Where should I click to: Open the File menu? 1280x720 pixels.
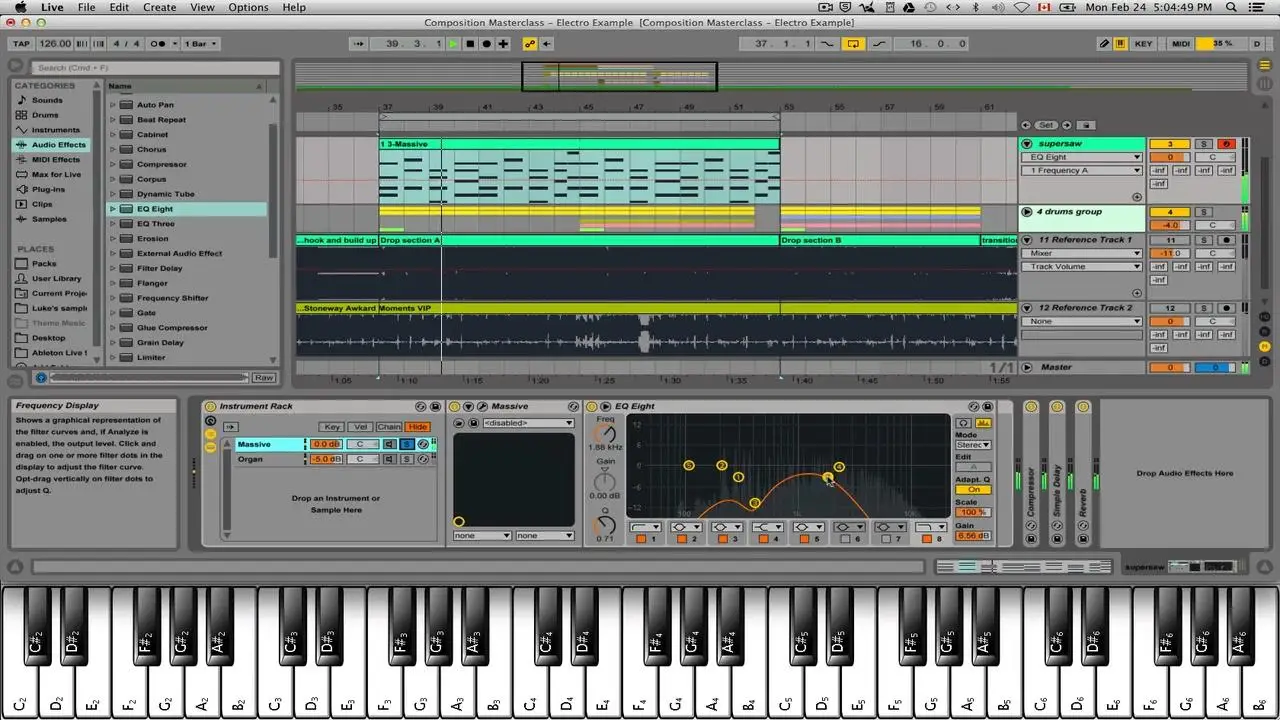click(87, 7)
